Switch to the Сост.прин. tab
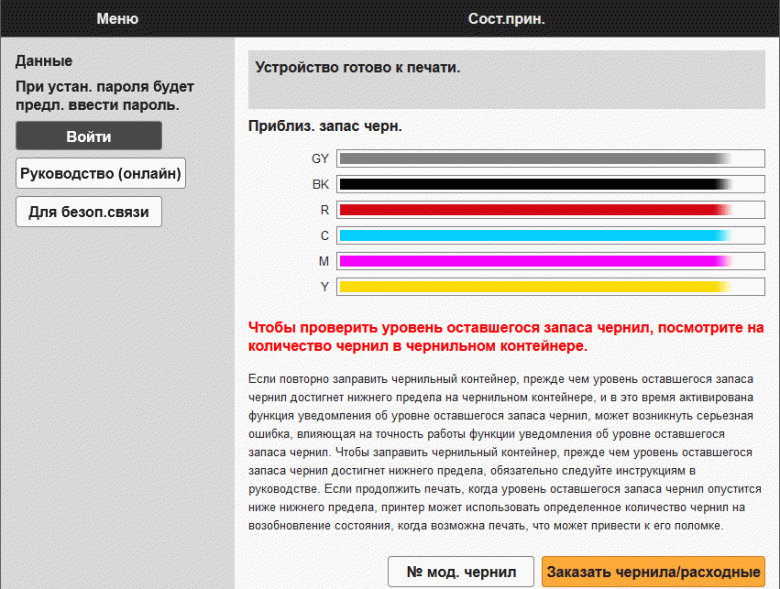 [506, 18]
